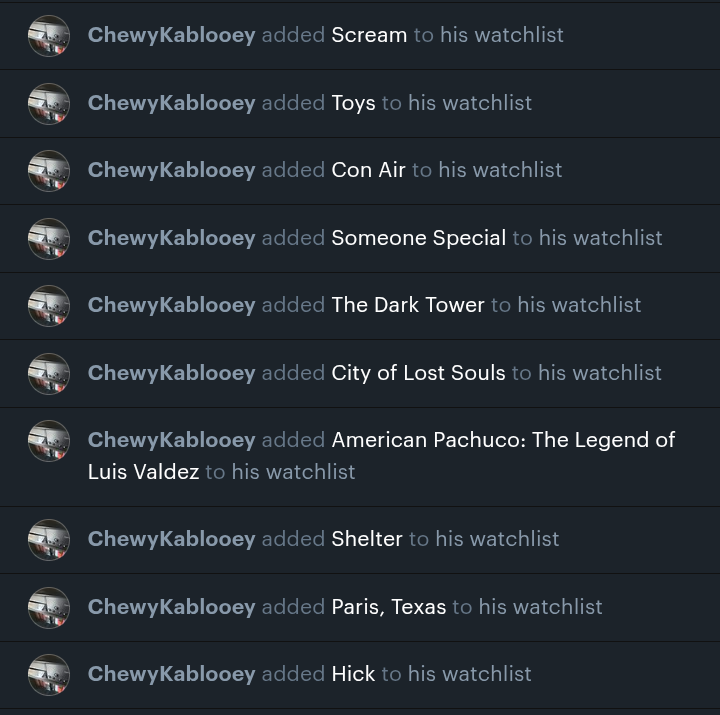Click avatar in The Dark Tower row
Screen dimensions: 720x715
click(x=49, y=306)
